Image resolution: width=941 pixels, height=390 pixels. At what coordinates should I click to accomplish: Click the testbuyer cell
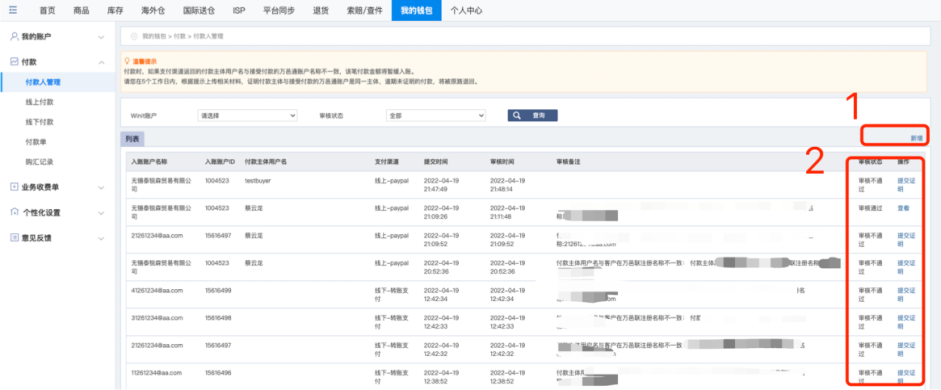(257, 180)
